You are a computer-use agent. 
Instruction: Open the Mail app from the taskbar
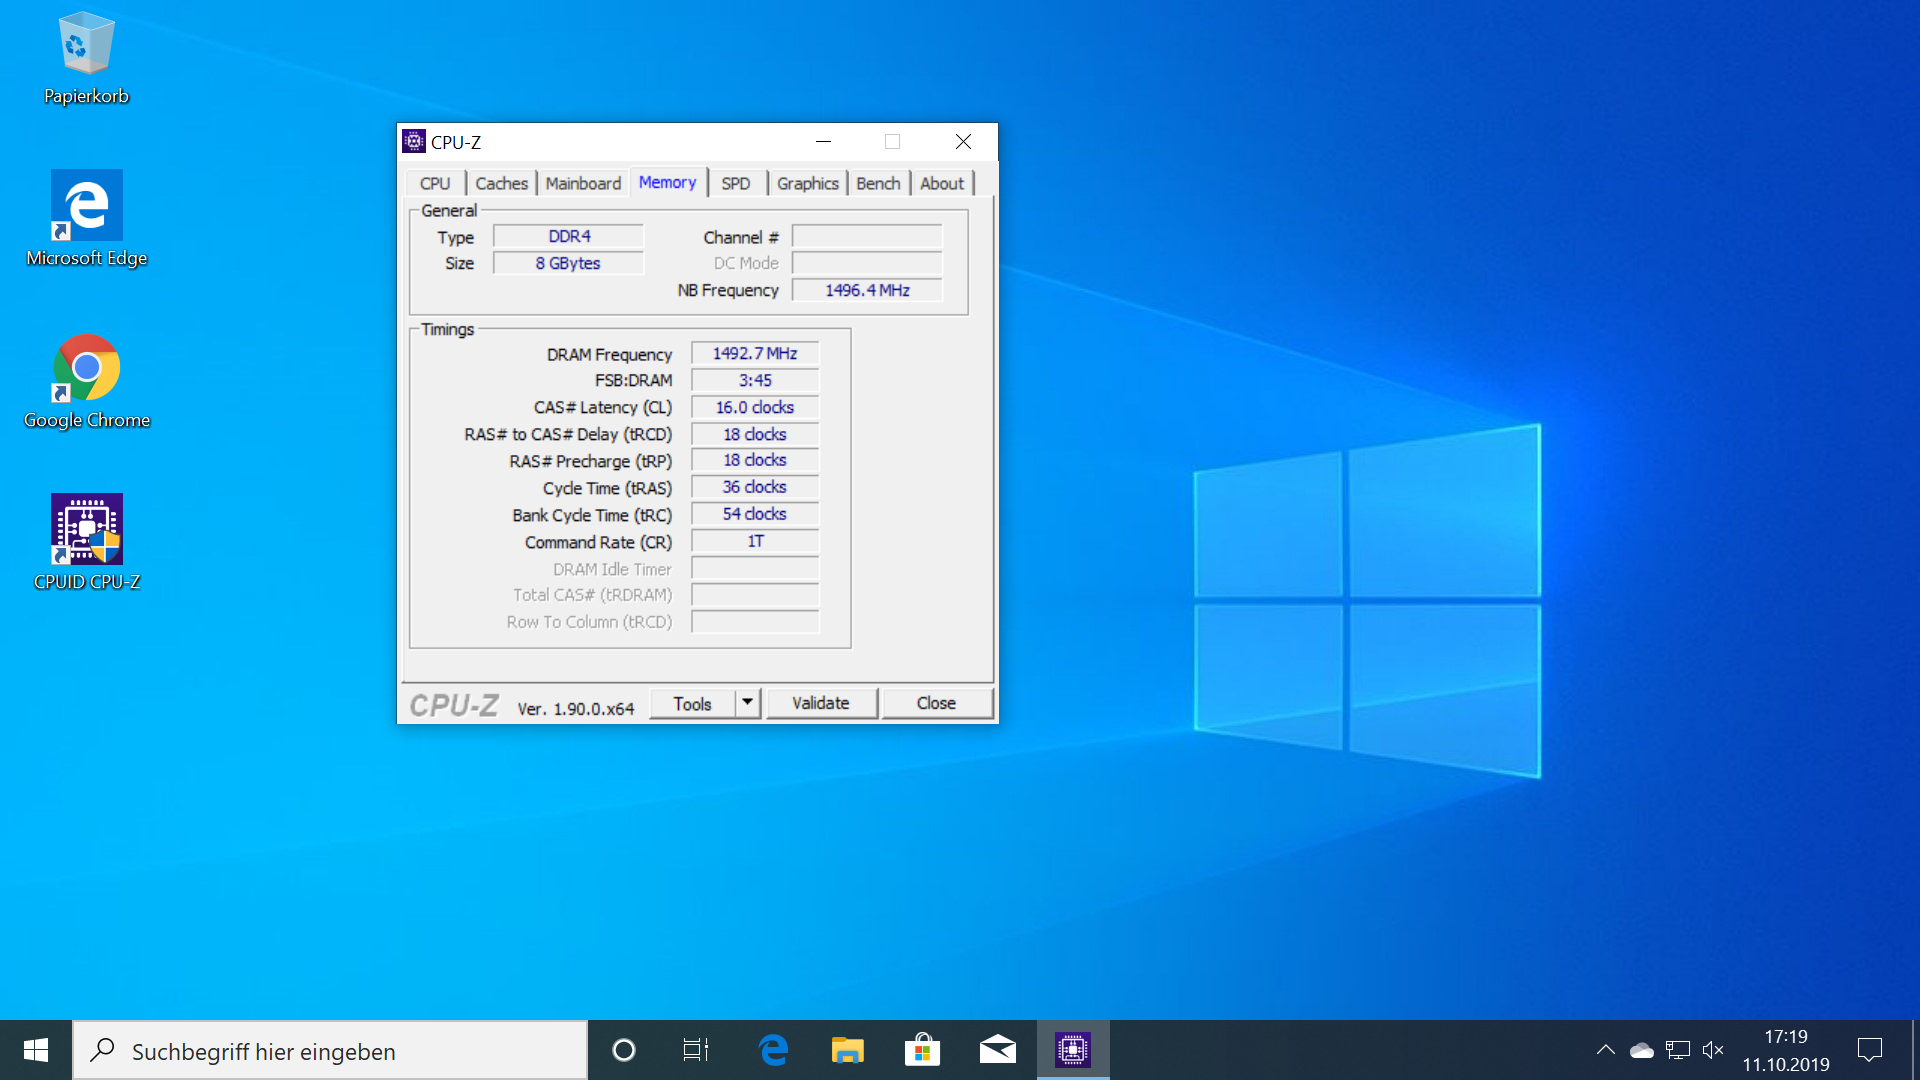click(997, 1049)
